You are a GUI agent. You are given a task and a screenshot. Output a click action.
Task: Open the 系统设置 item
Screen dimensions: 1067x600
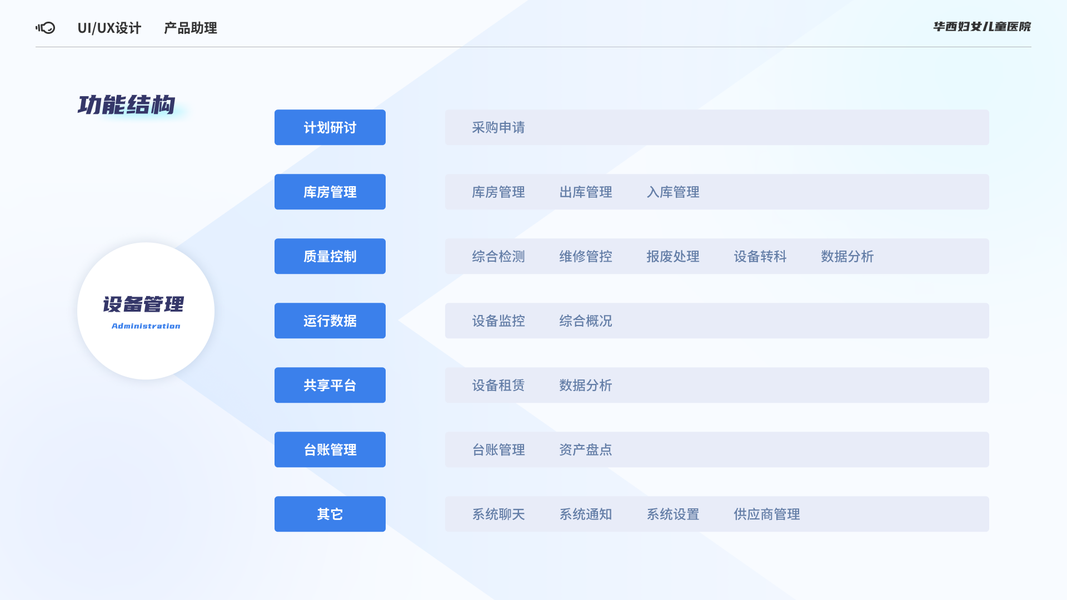672,514
